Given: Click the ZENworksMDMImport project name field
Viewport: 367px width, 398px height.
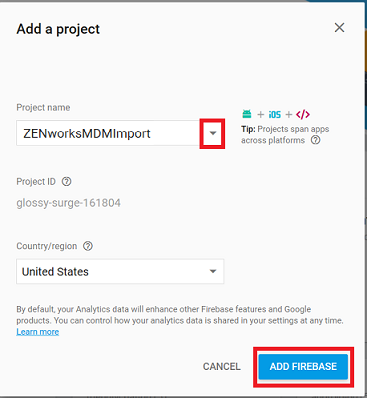Looking at the screenshot, I should click(108, 133).
